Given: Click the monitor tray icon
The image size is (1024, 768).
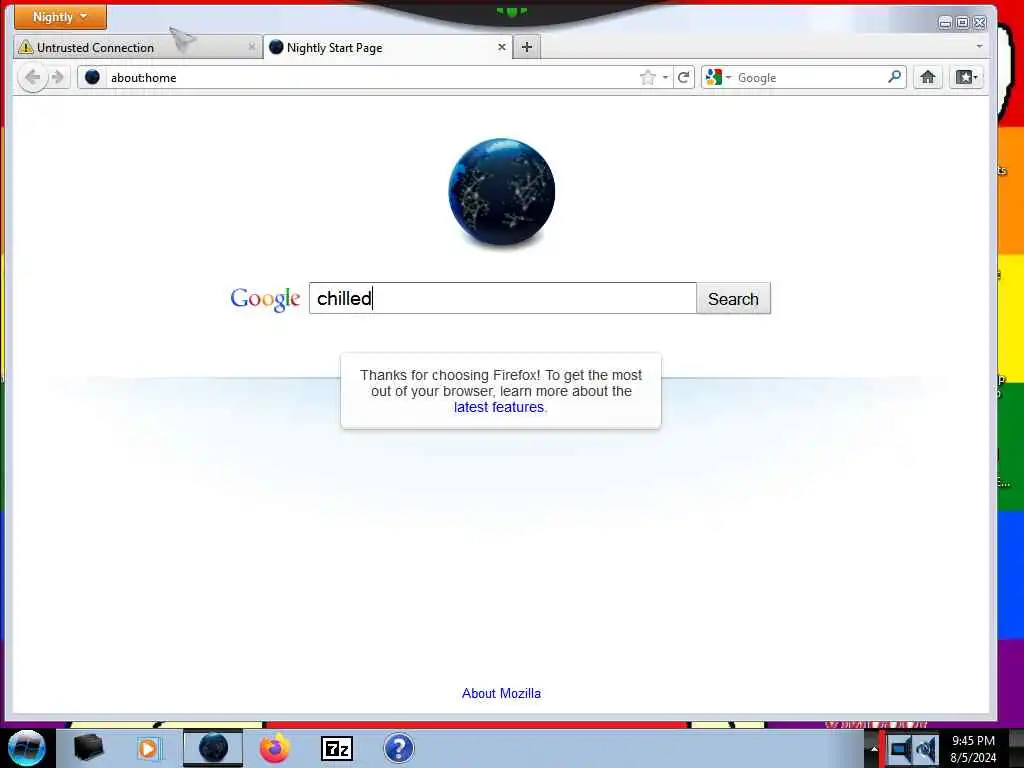Looking at the screenshot, I should click(900, 749).
